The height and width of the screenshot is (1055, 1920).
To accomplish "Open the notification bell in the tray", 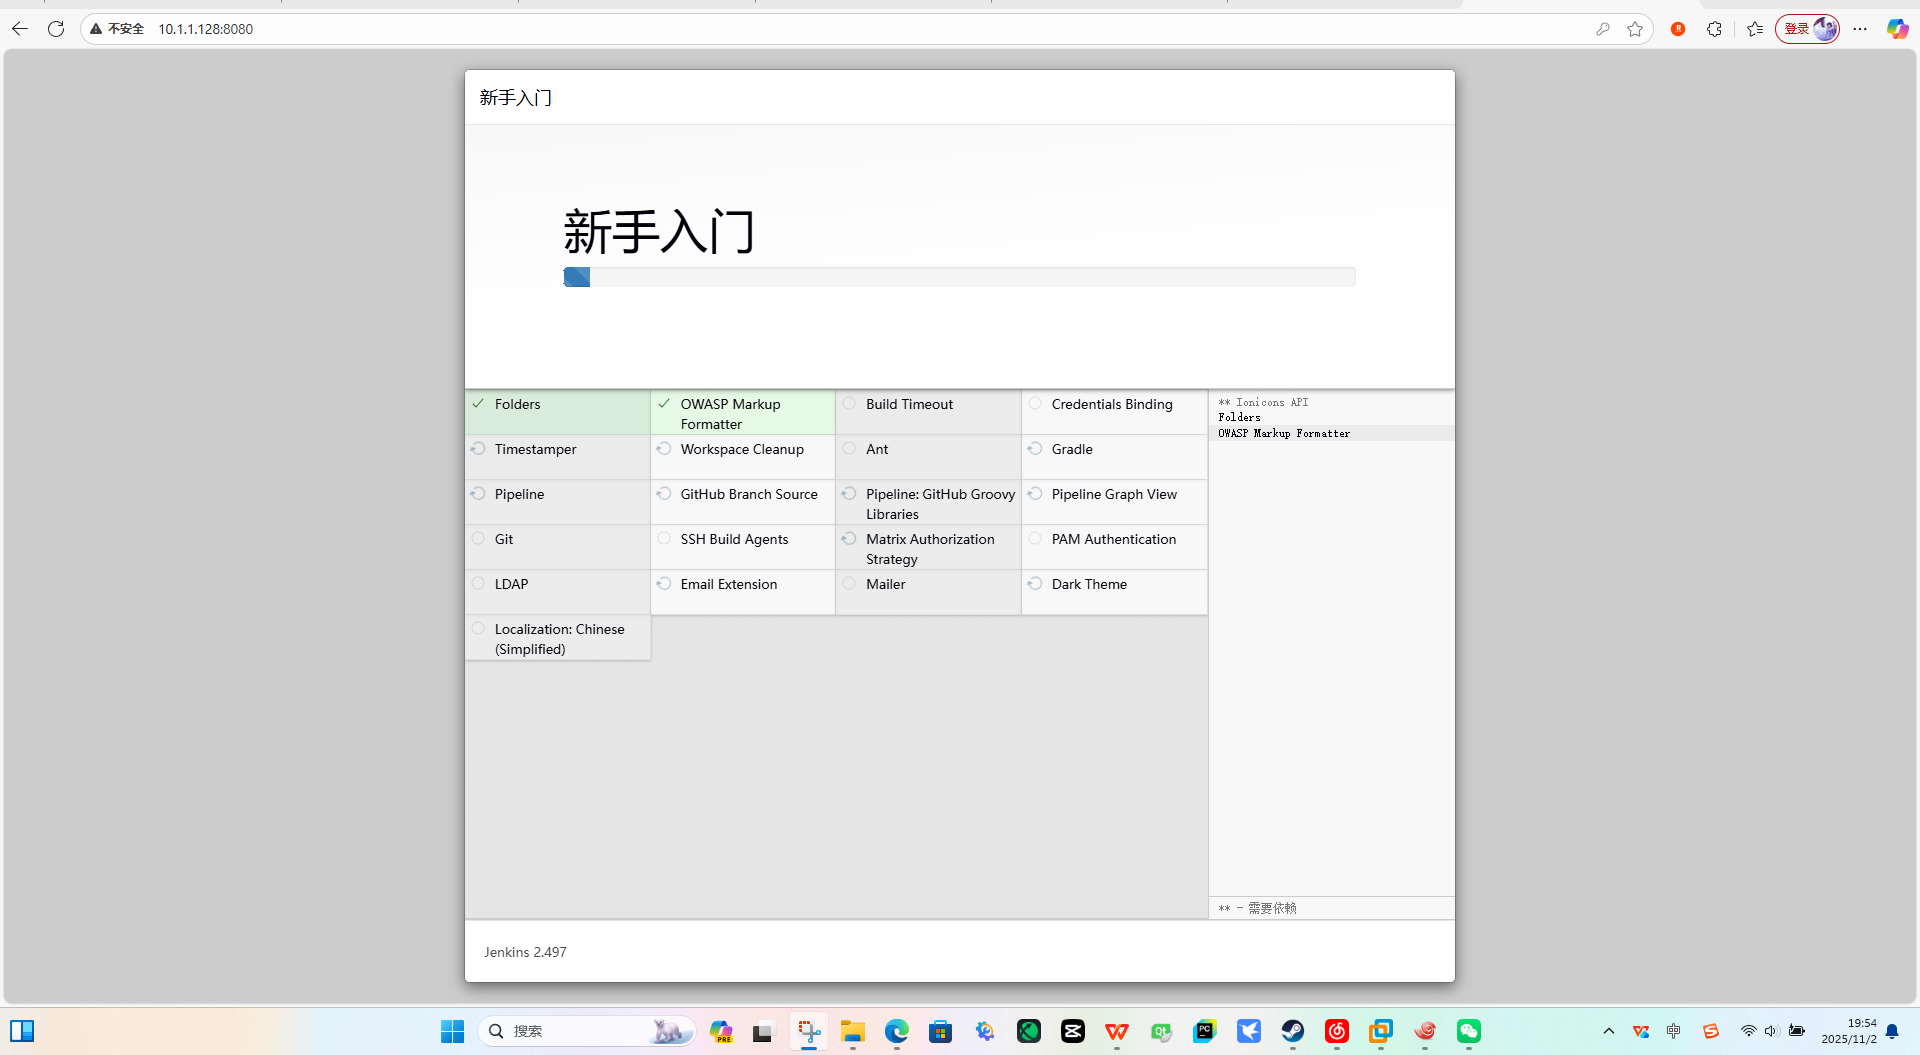I will click(x=1892, y=1031).
